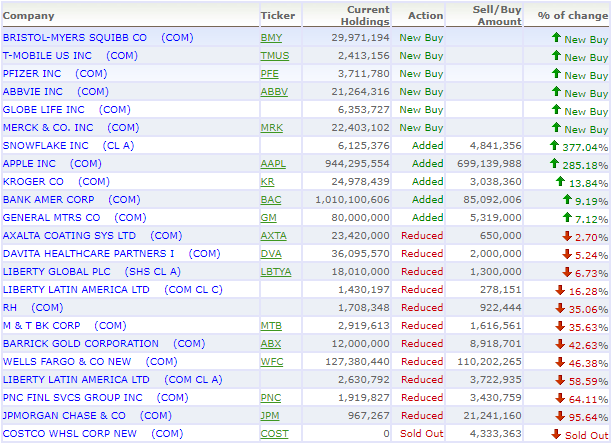Open the JPM ticker link
The height and width of the screenshot is (445, 613).
(270, 416)
